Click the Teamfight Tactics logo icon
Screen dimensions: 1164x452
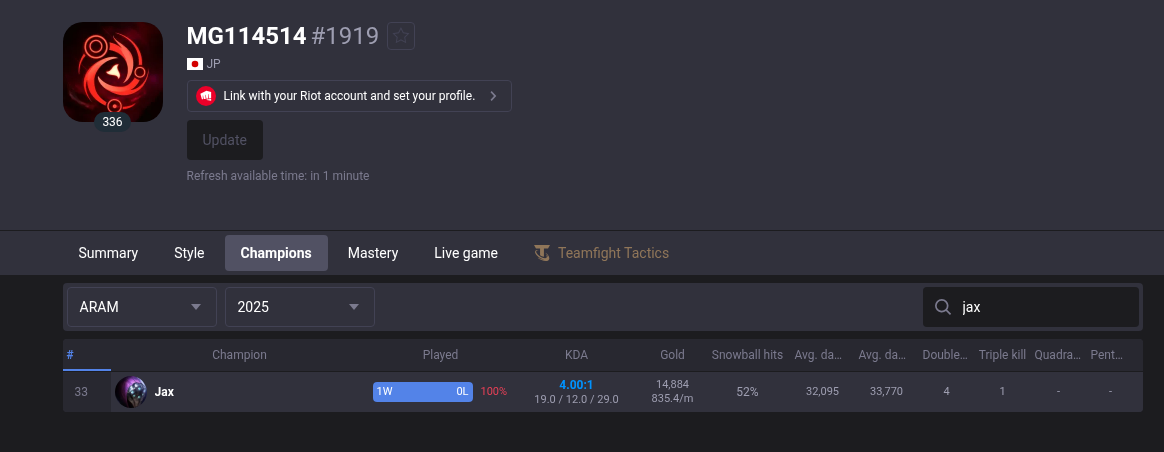[x=542, y=253]
